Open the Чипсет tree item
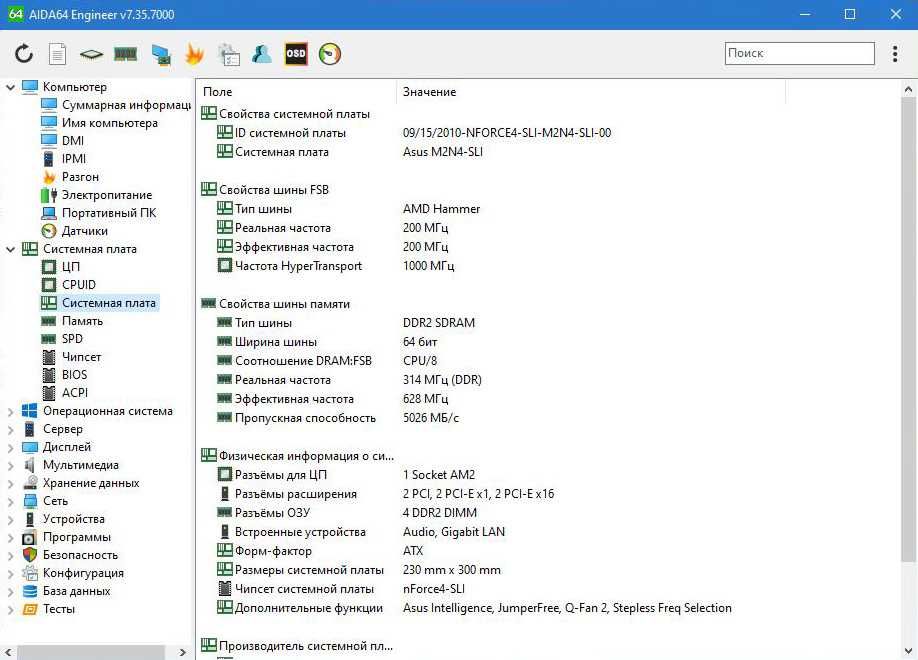This screenshot has height=660, width=918. pyautogui.click(x=81, y=357)
